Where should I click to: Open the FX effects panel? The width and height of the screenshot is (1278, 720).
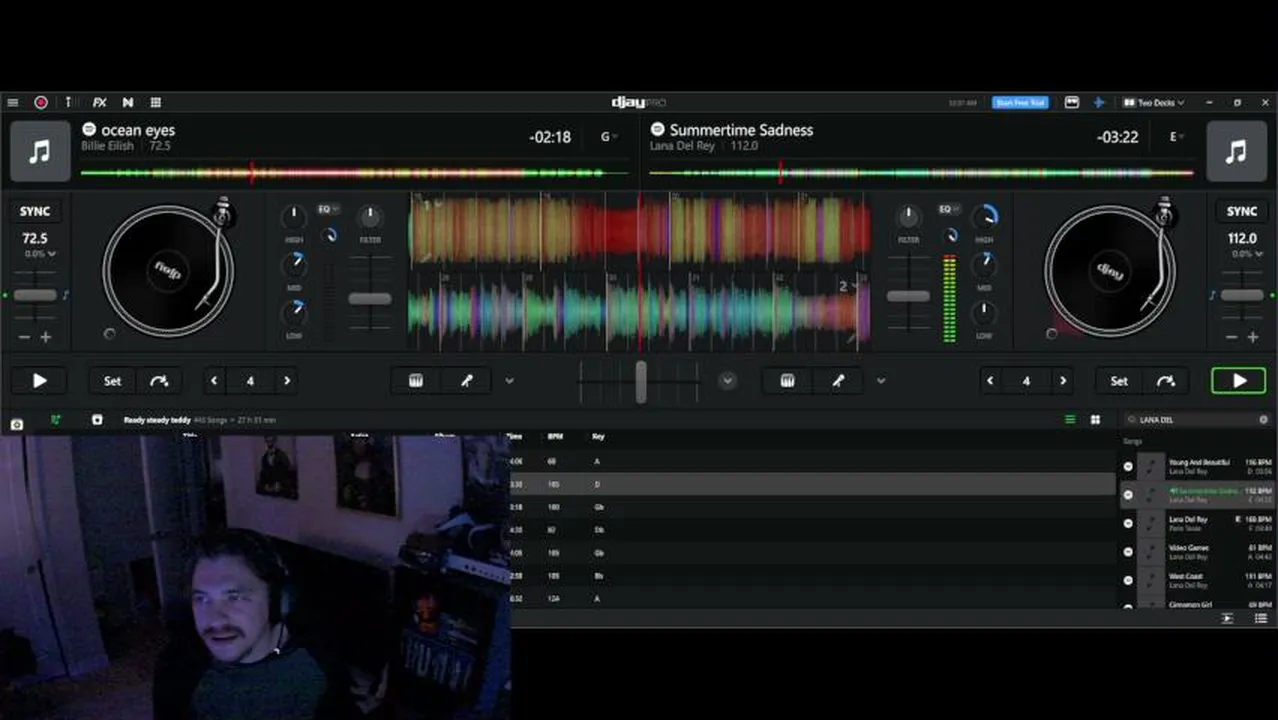(x=99, y=102)
